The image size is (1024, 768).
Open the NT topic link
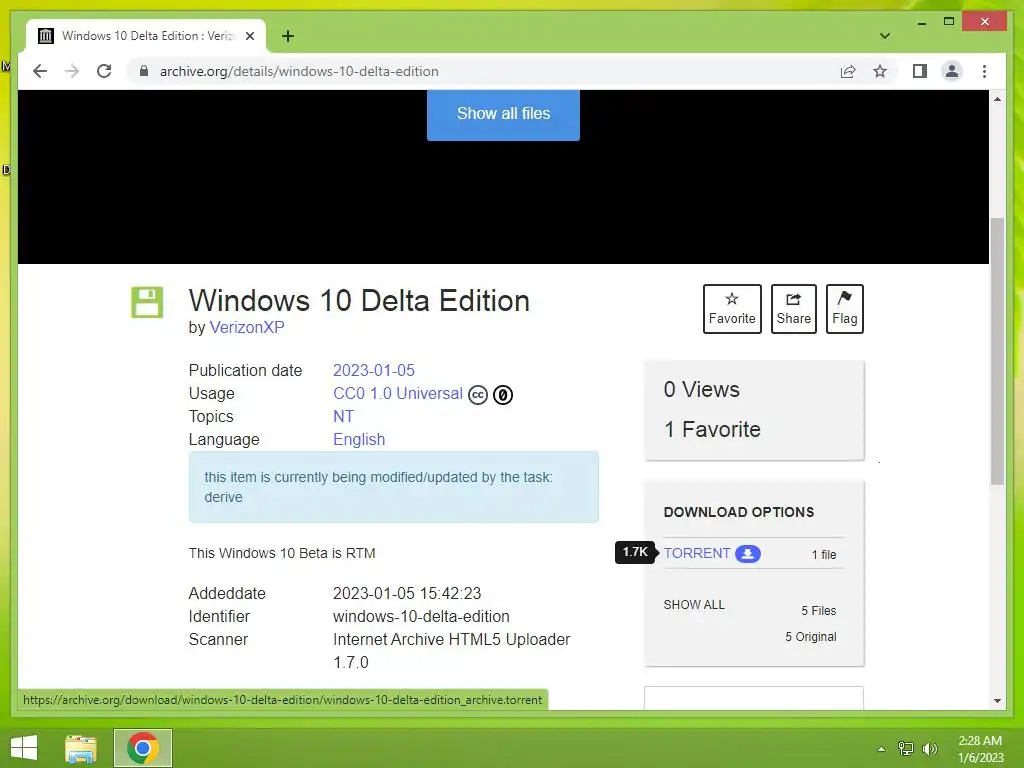click(344, 417)
